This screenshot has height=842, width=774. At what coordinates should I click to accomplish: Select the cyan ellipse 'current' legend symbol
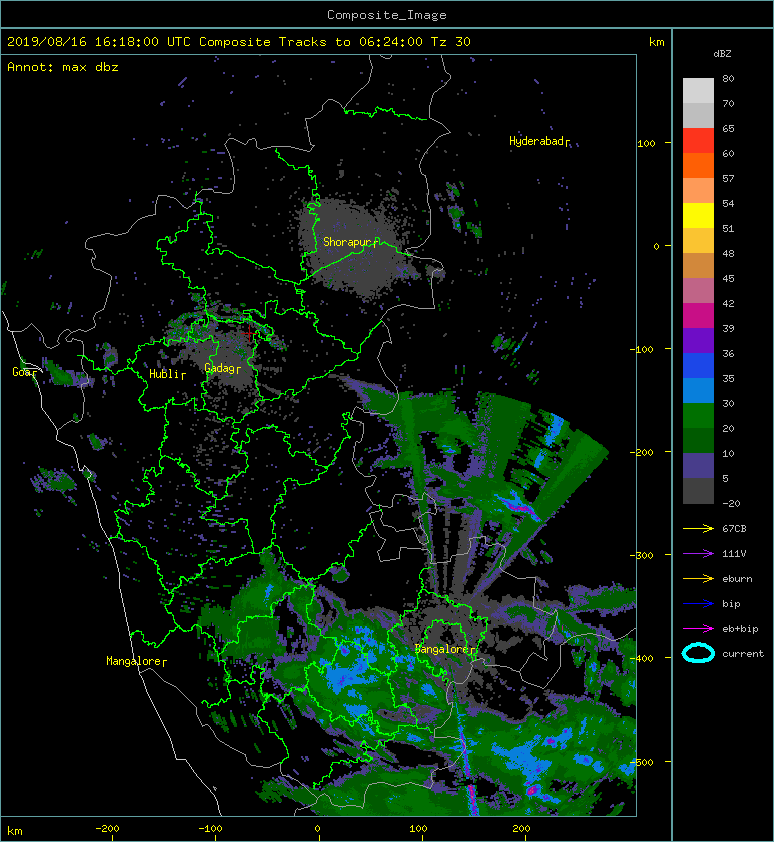coord(698,653)
